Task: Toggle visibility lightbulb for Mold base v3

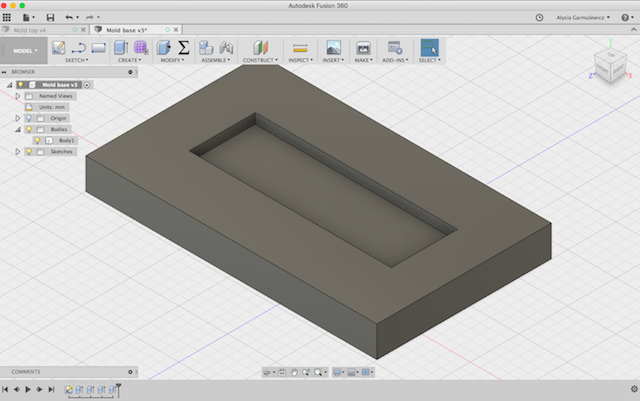Action: (20, 85)
